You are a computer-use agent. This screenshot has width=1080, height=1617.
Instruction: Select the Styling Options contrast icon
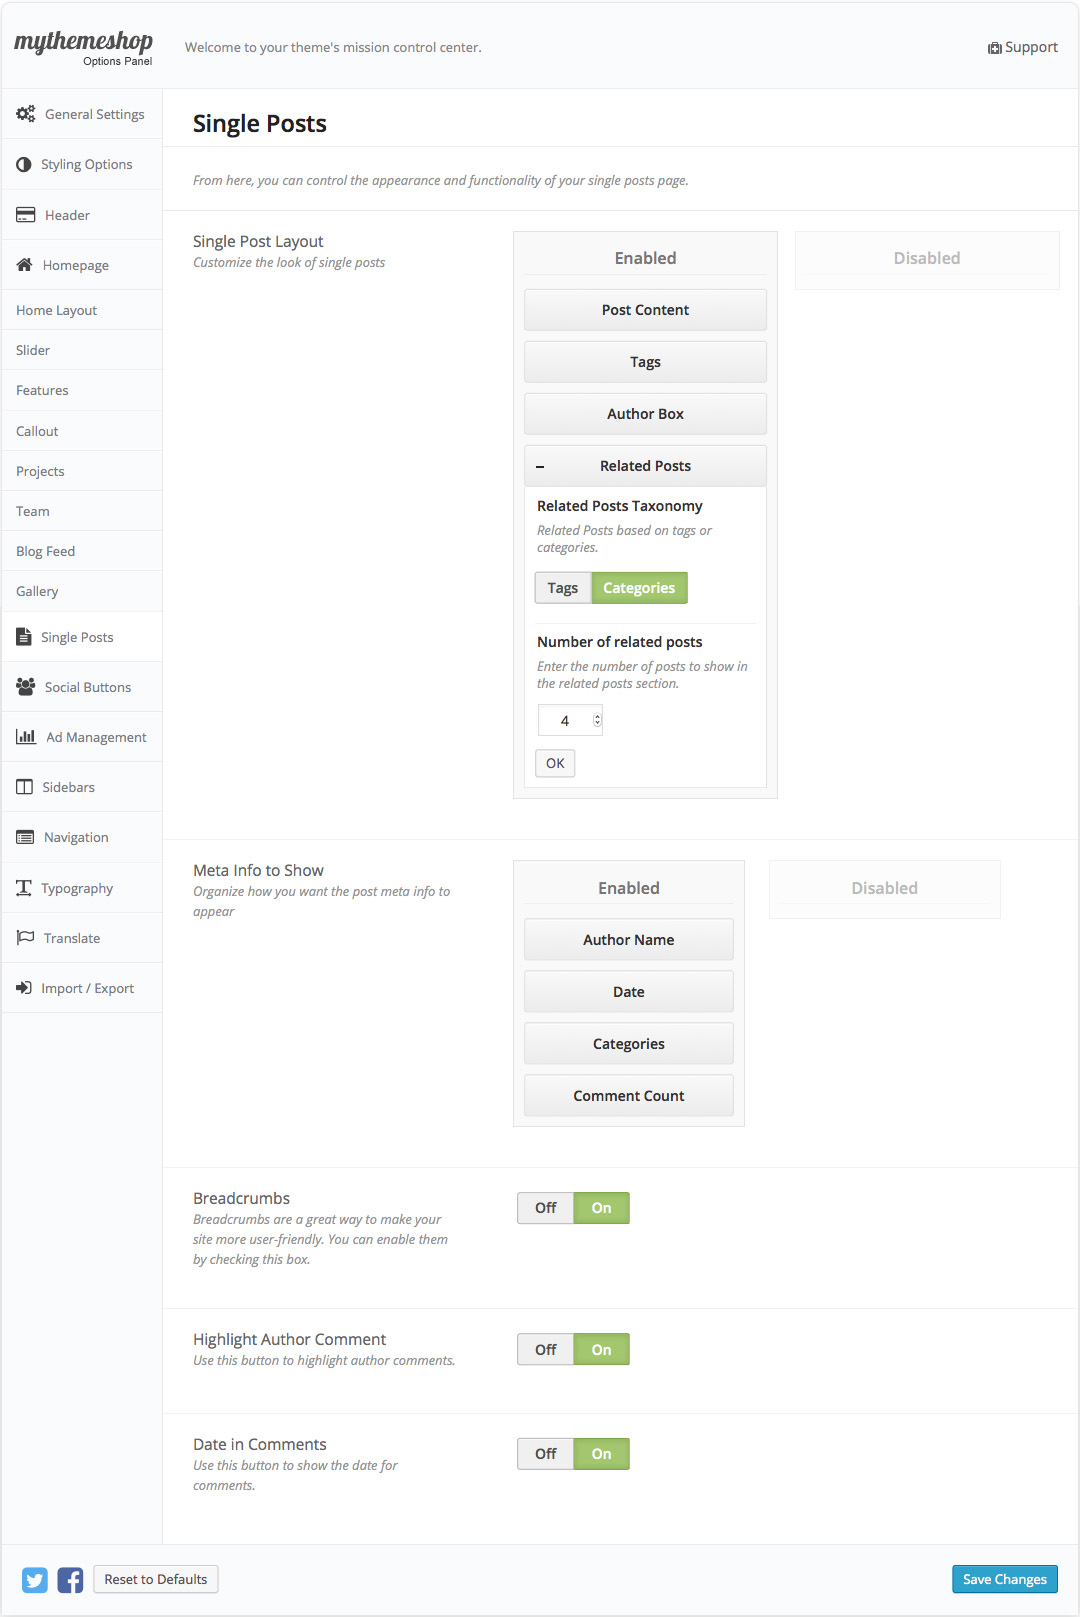pyautogui.click(x=23, y=164)
